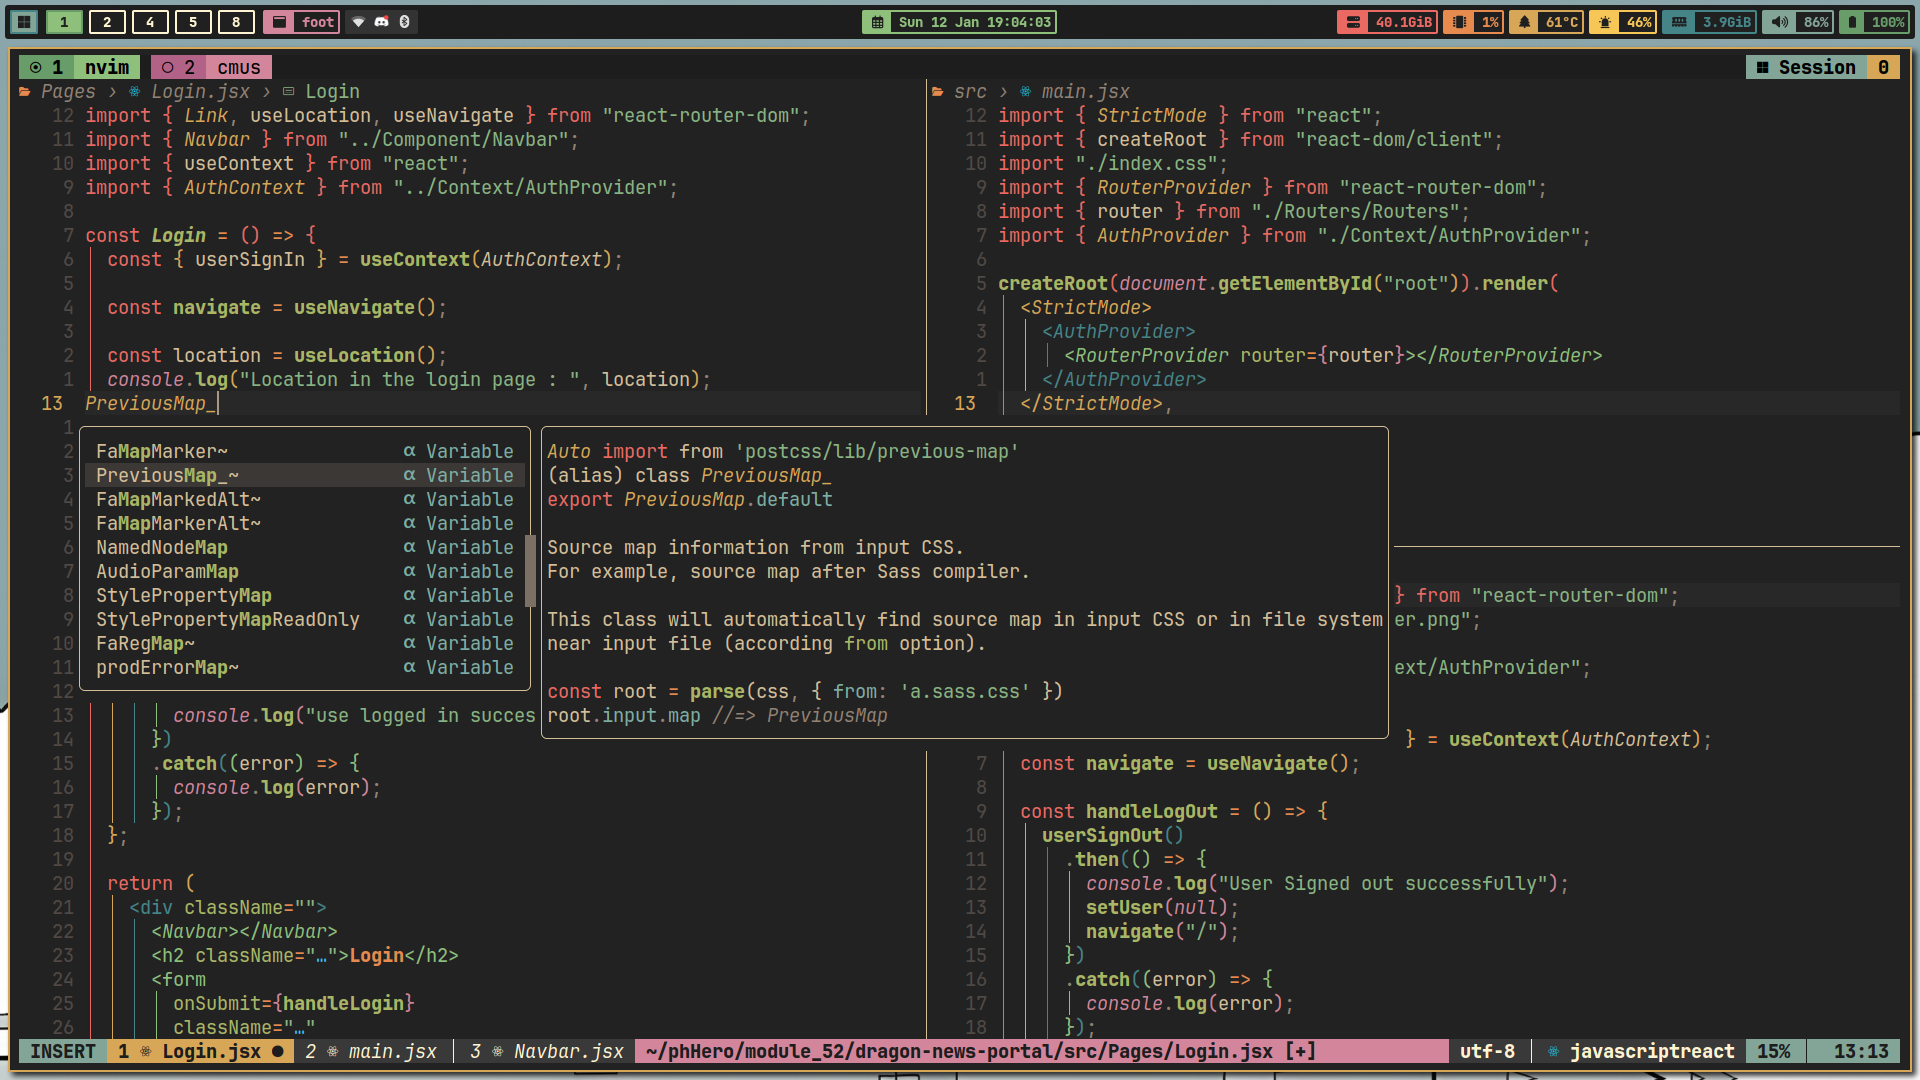Select NamedNodeMap completion item
The height and width of the screenshot is (1080, 1920).
click(305, 548)
